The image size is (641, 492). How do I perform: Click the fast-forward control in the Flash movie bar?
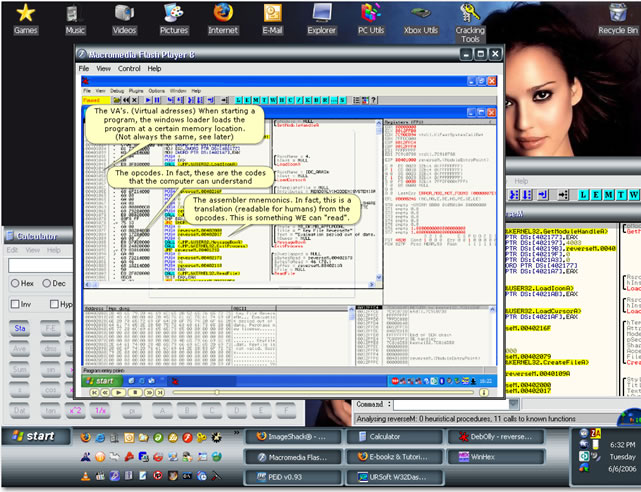149,392
